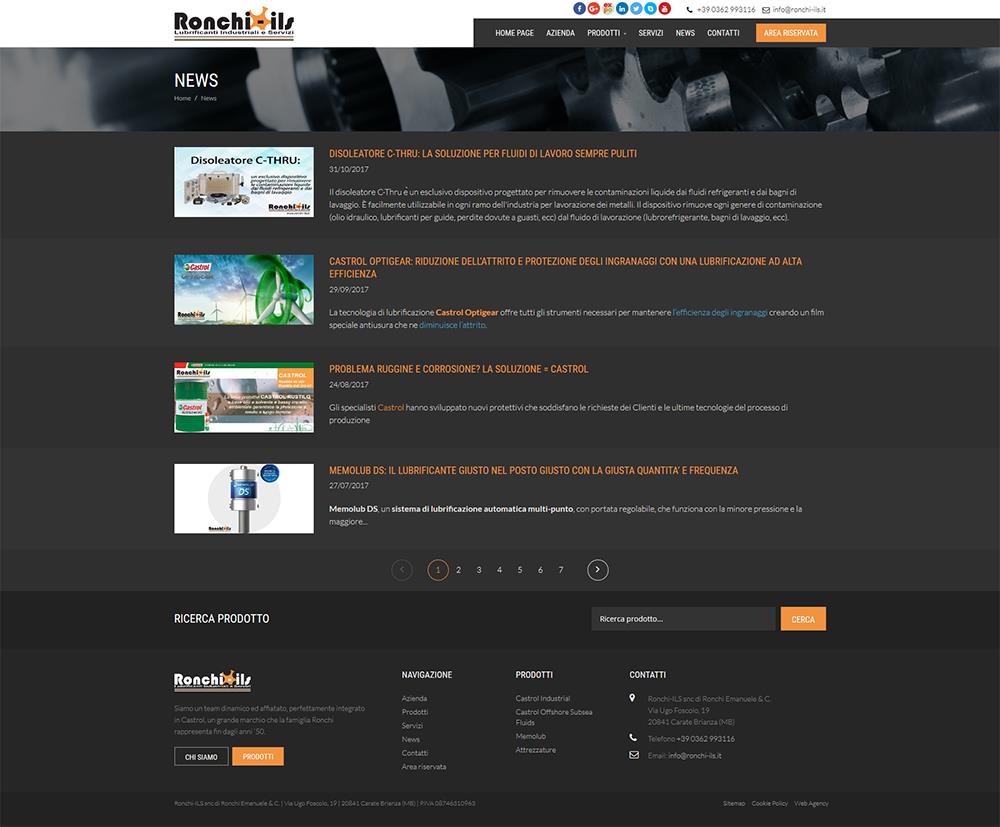Open the LinkedIn social icon in header
The width and height of the screenshot is (1000, 827).
(x=622, y=8)
